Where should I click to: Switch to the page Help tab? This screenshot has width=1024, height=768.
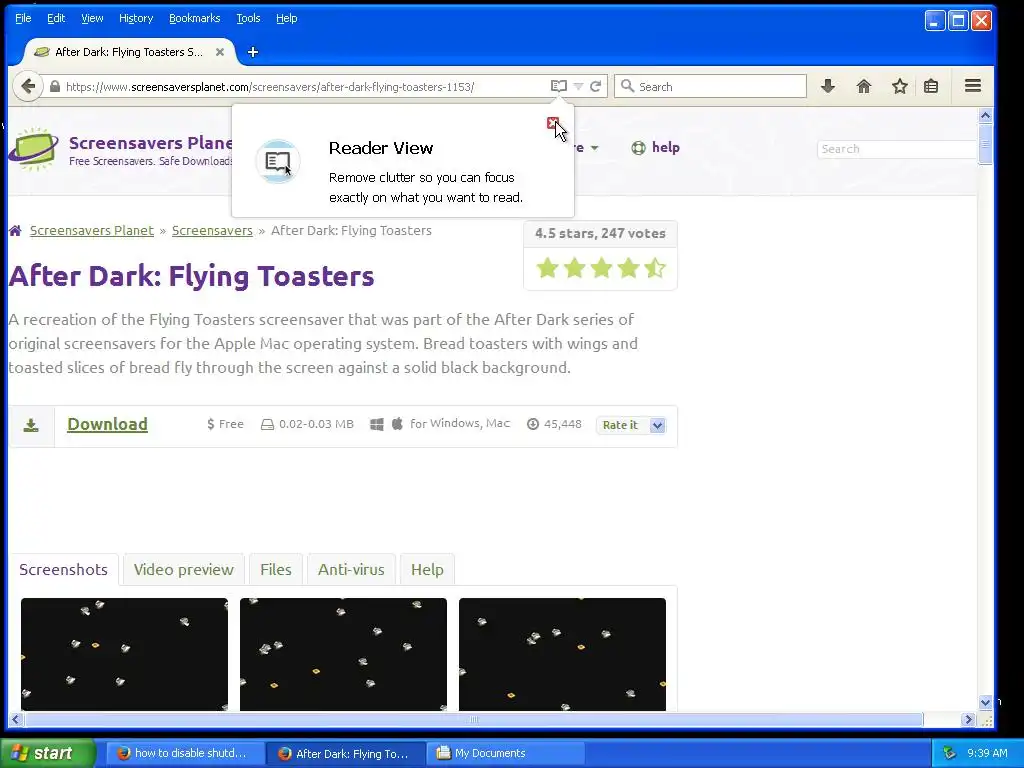pos(427,569)
